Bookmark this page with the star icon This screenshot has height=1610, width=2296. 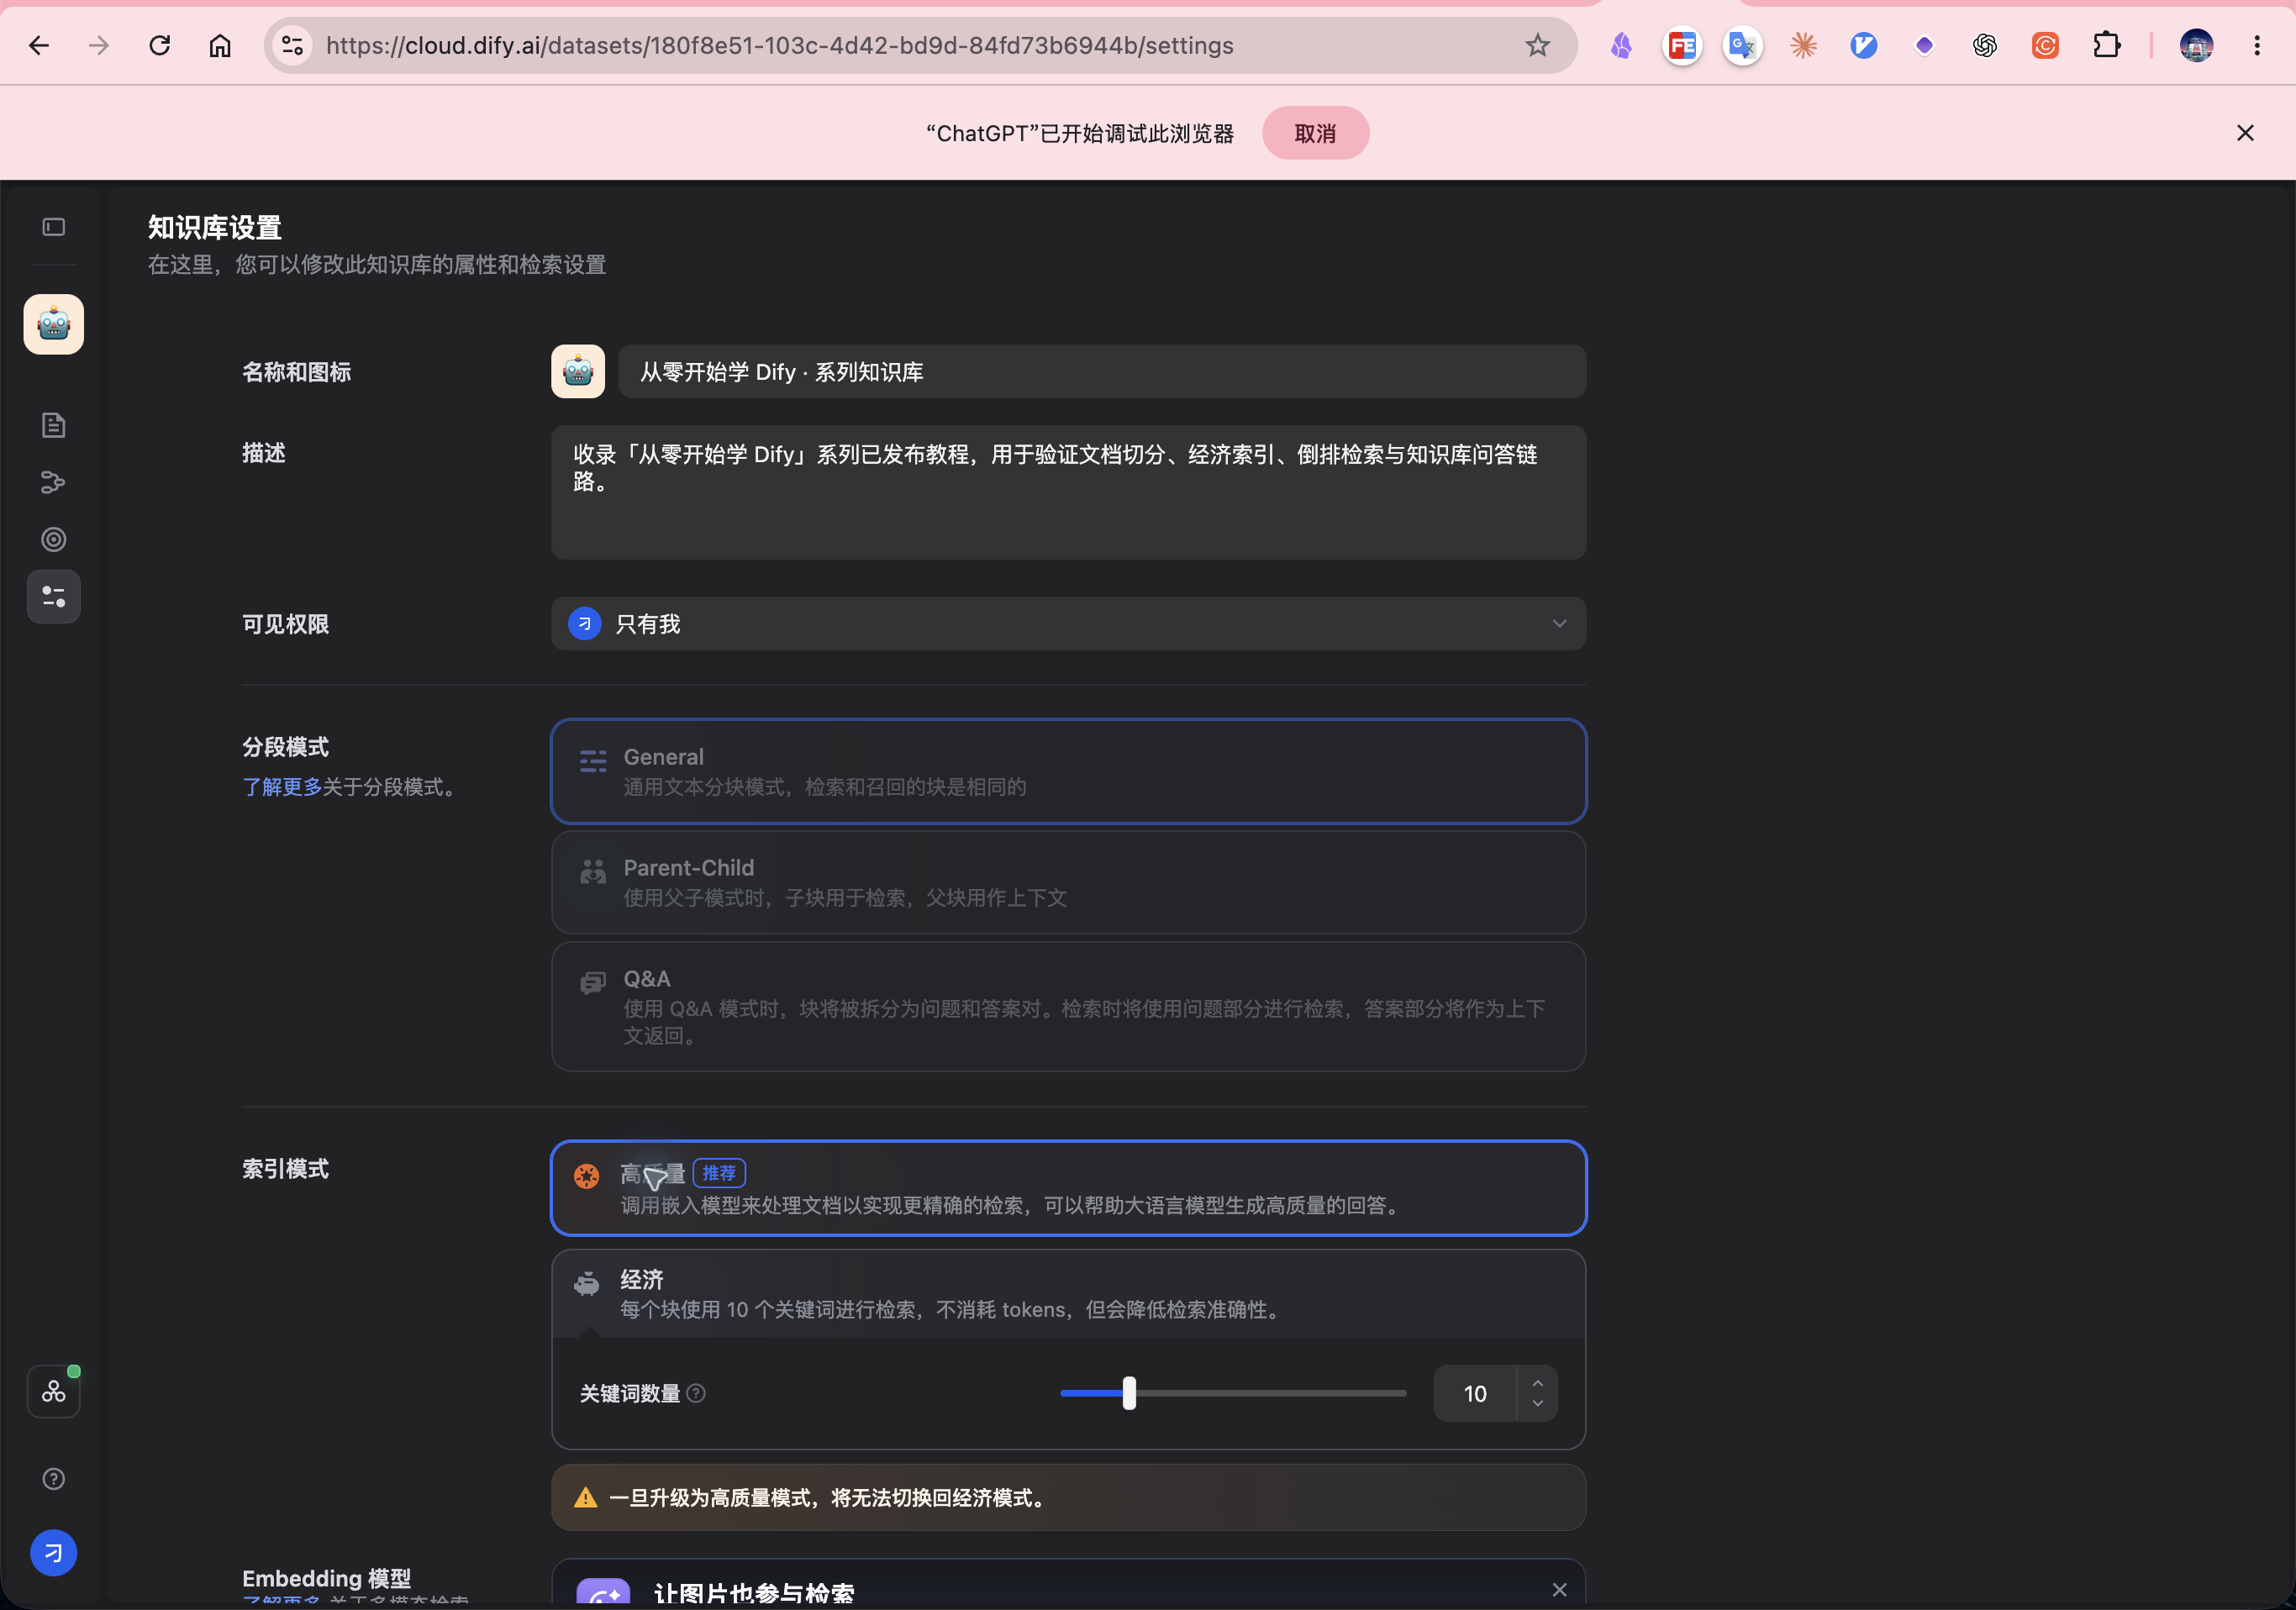[x=1537, y=45]
